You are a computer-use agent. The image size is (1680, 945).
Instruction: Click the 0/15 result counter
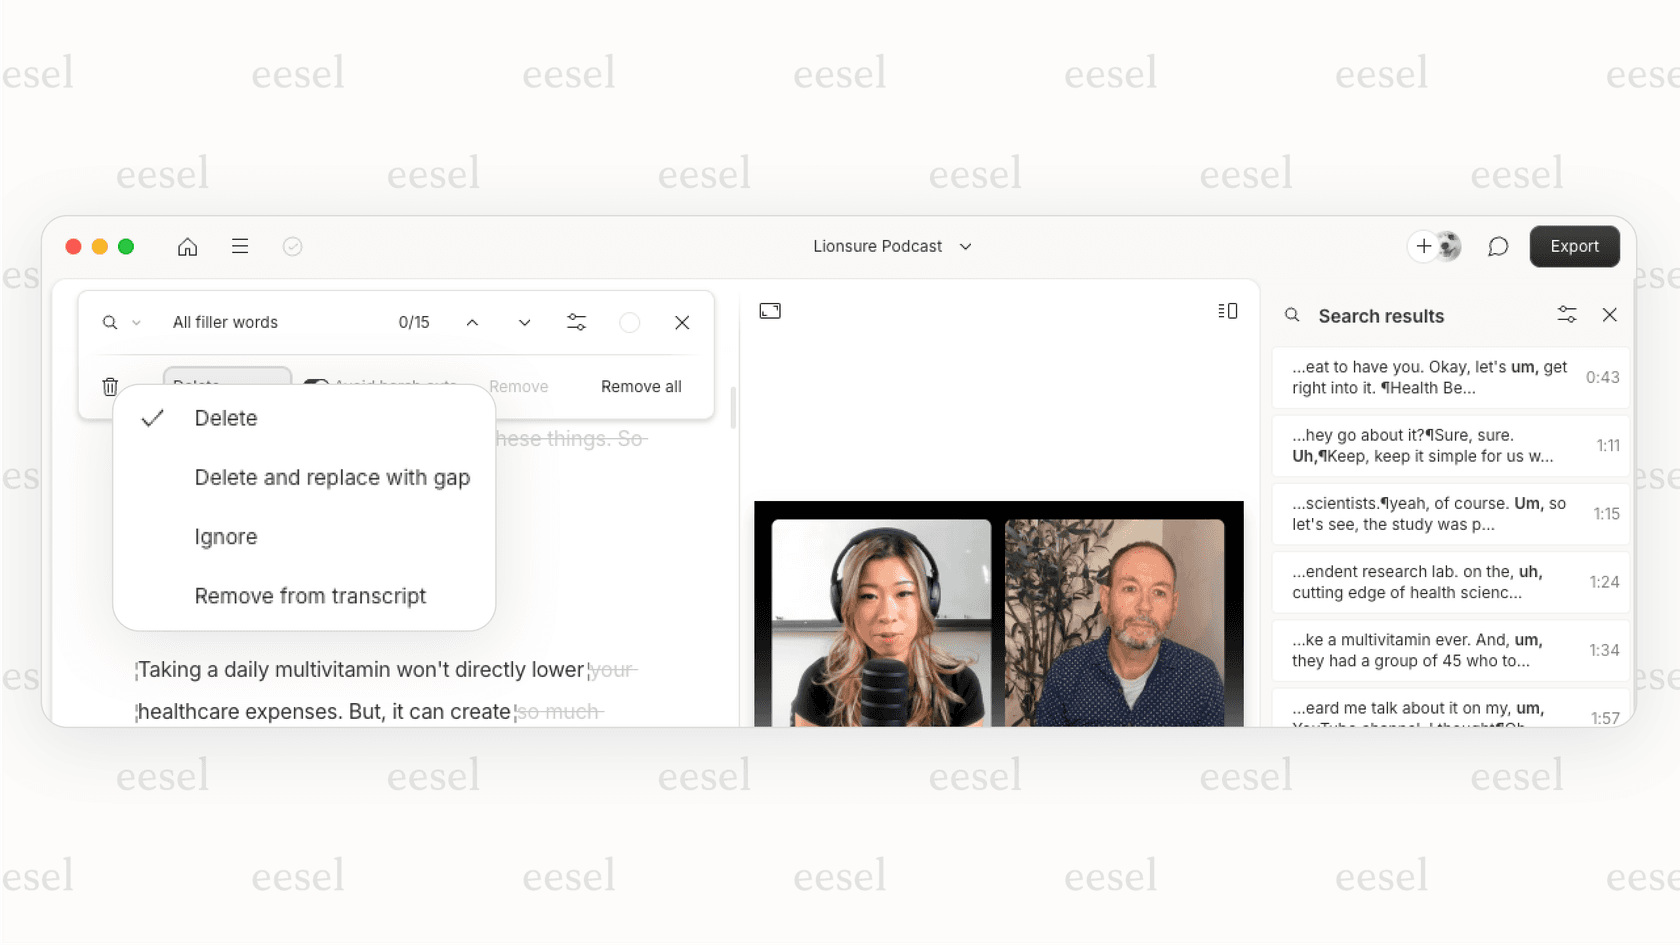[414, 322]
